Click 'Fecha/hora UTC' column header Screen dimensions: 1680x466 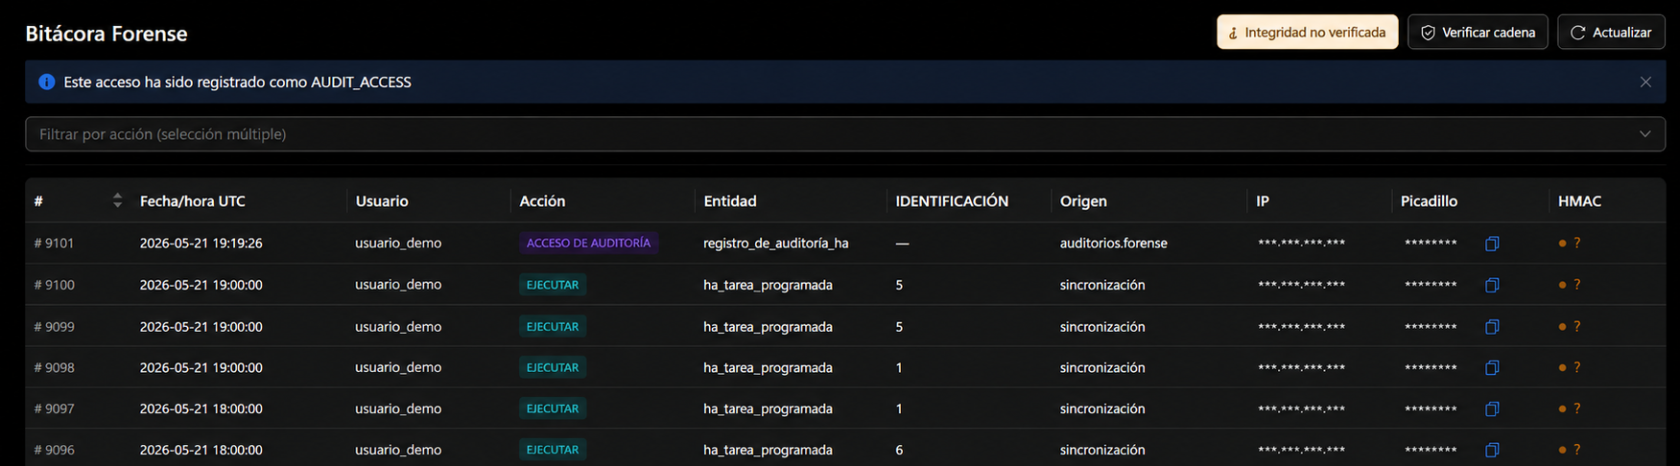click(192, 201)
